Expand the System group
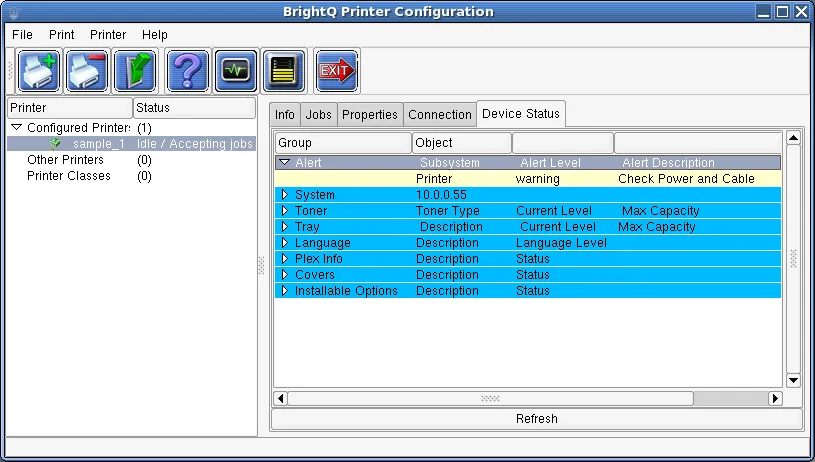This screenshot has width=815, height=462. [x=284, y=194]
